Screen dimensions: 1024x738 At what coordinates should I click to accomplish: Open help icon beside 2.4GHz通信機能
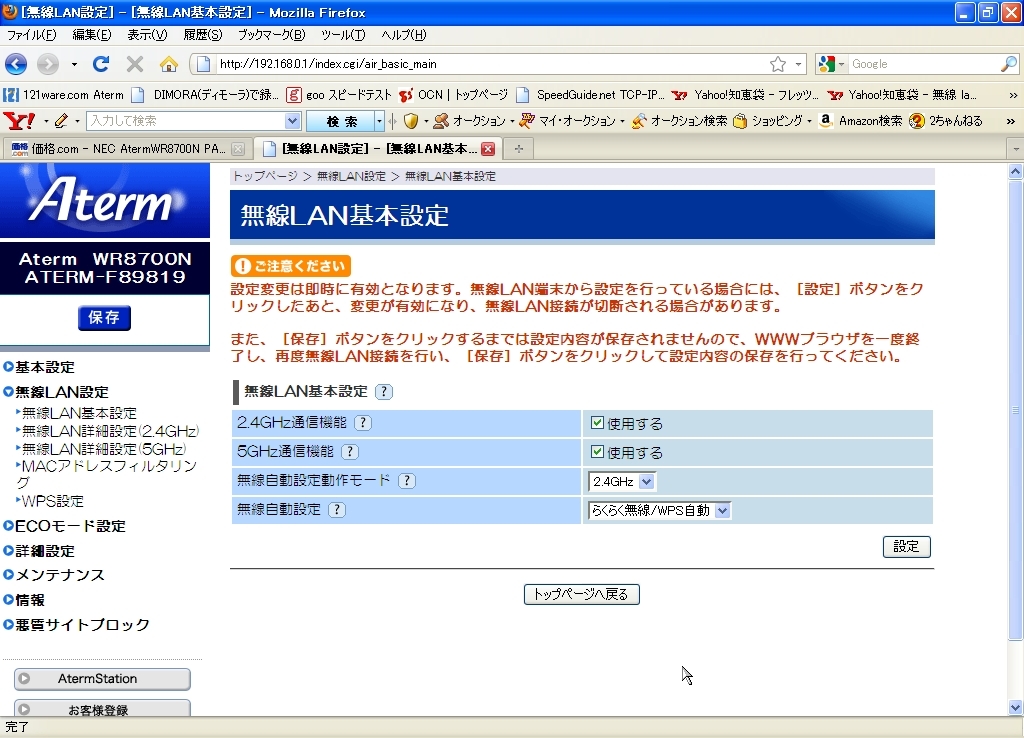363,423
